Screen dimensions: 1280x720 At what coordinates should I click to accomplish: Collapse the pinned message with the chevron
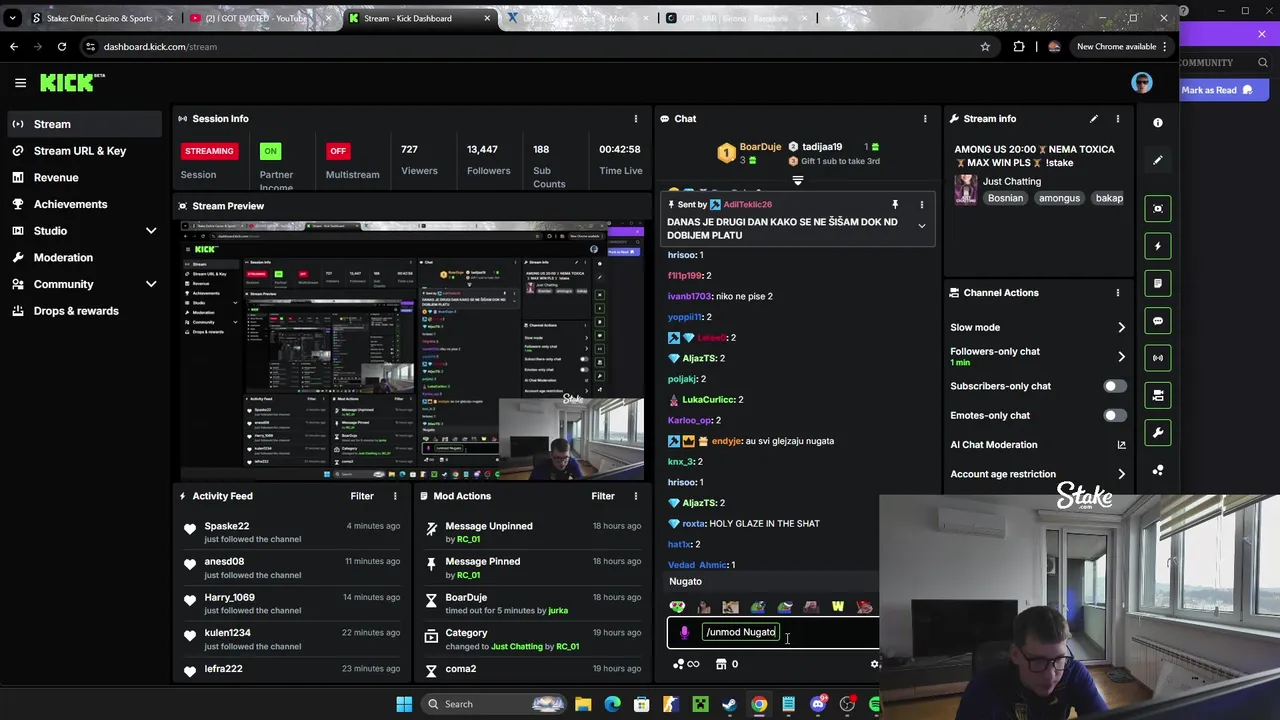coord(922,226)
